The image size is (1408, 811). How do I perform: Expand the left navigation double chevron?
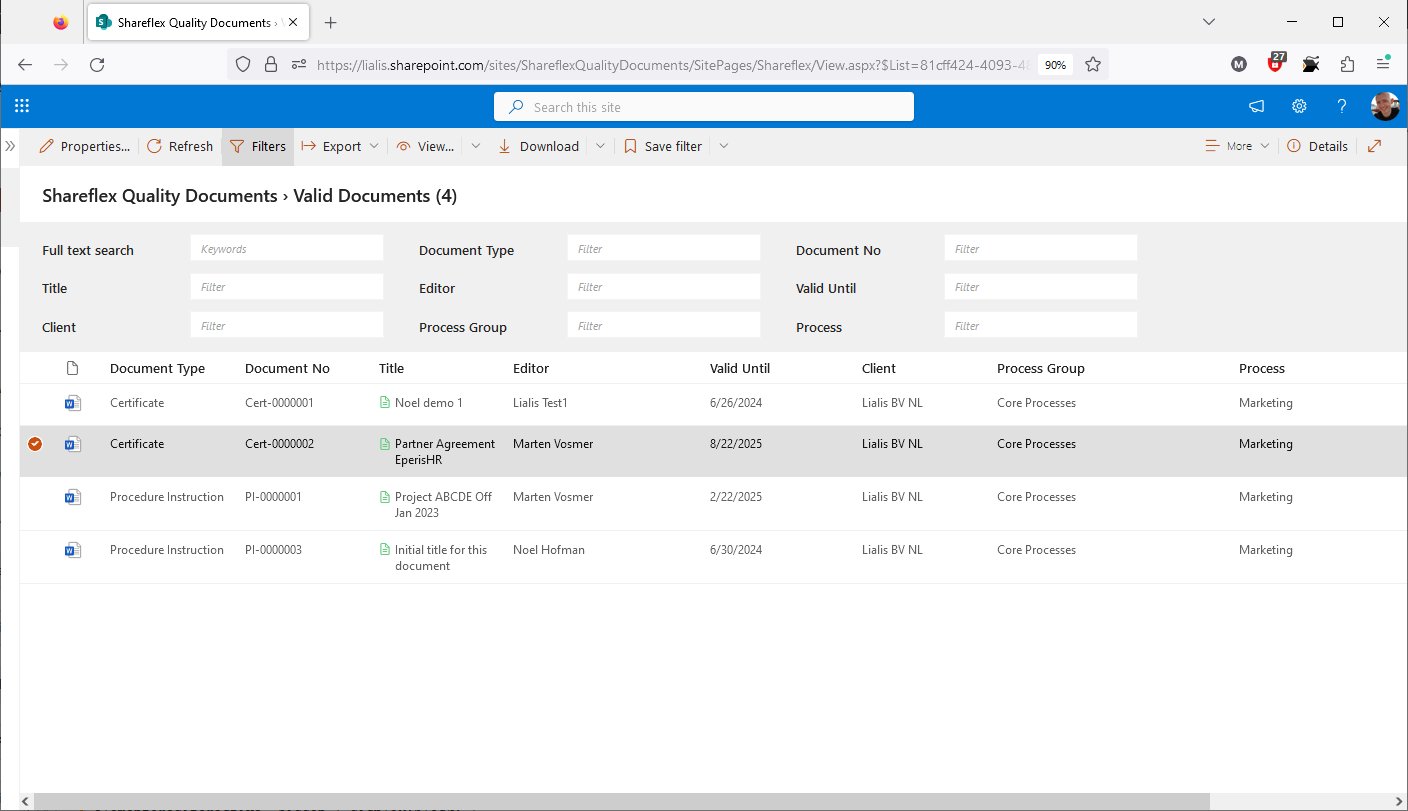click(x=10, y=146)
